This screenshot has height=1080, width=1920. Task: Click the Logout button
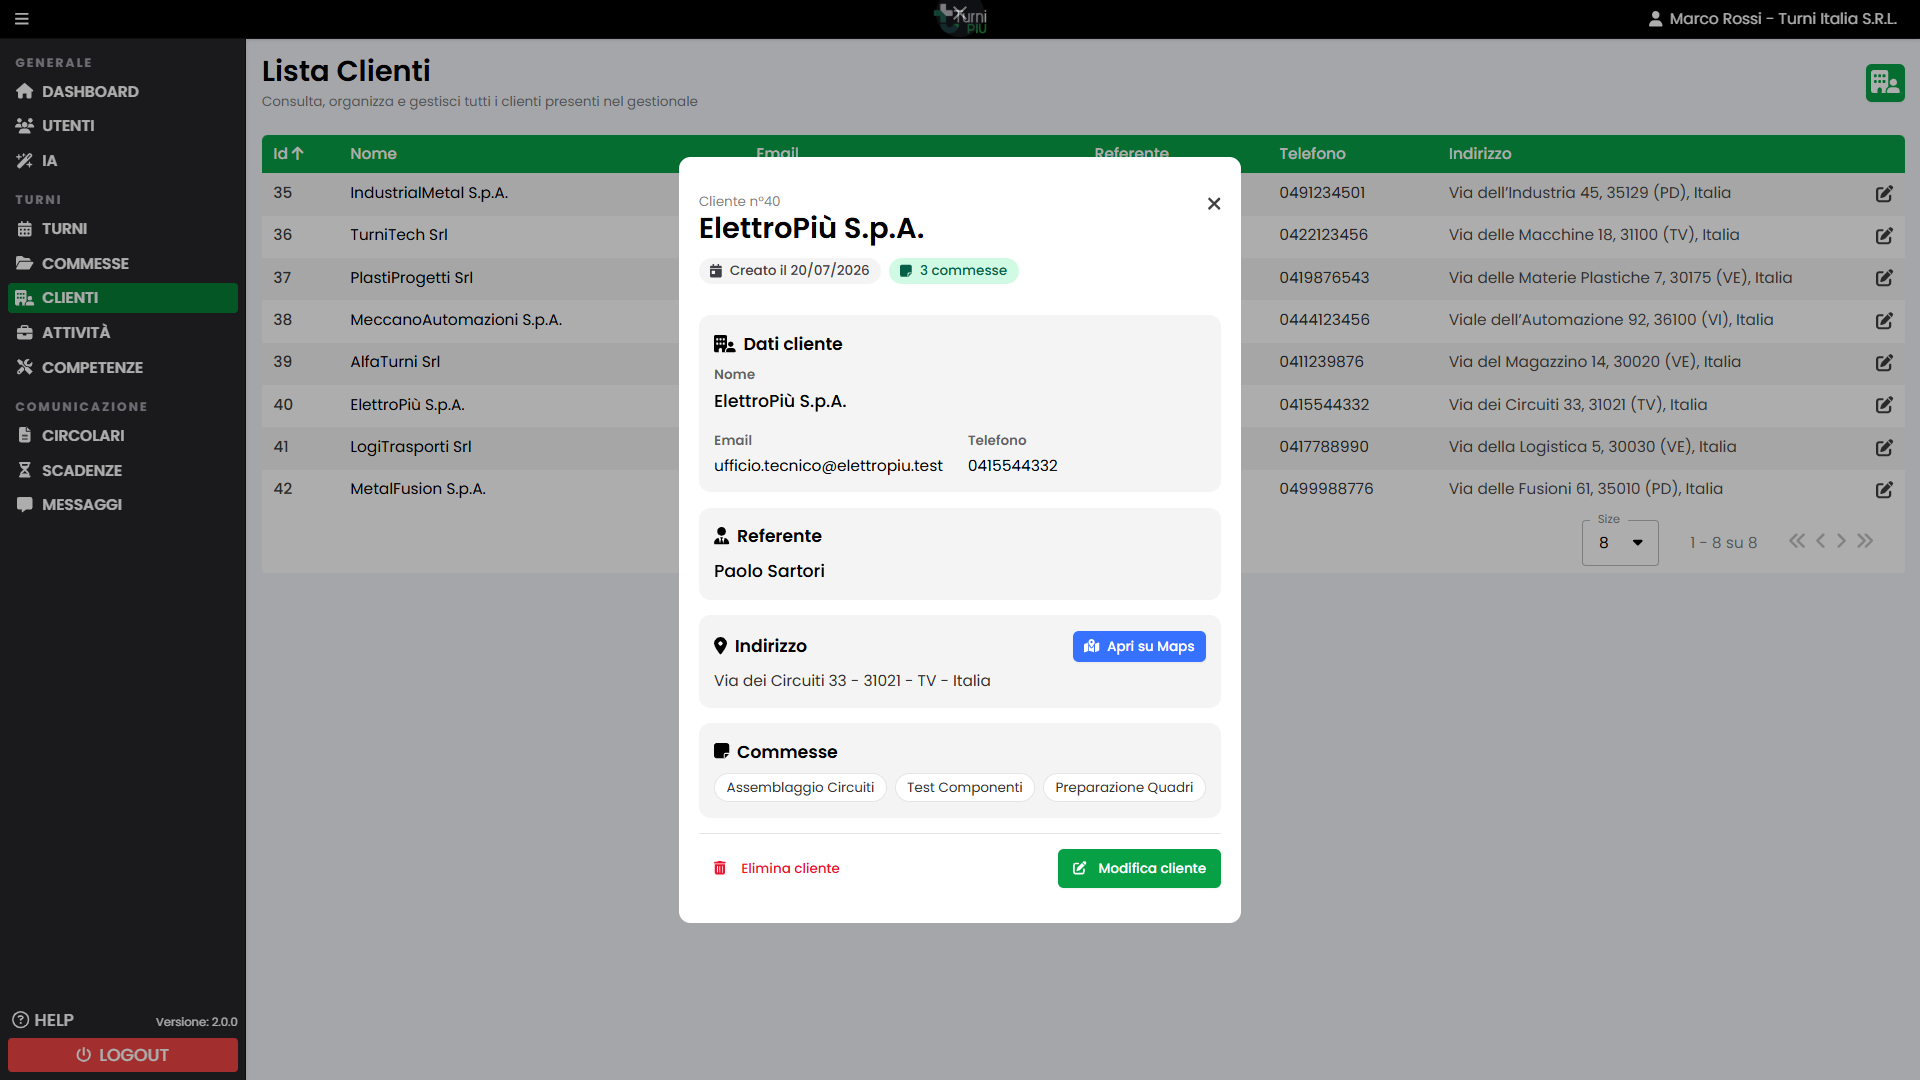(123, 1055)
